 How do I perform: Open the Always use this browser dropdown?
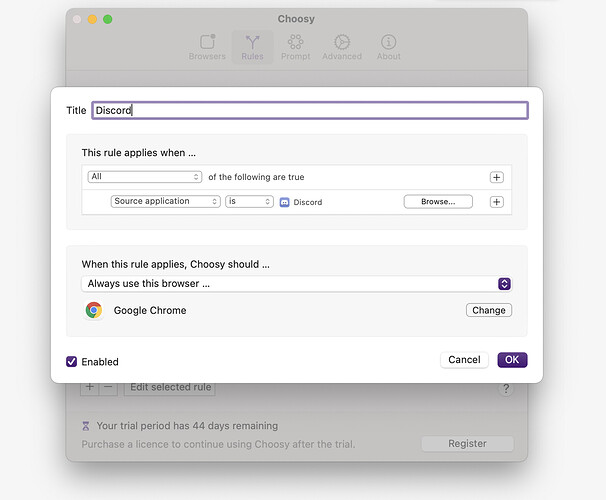[297, 284]
